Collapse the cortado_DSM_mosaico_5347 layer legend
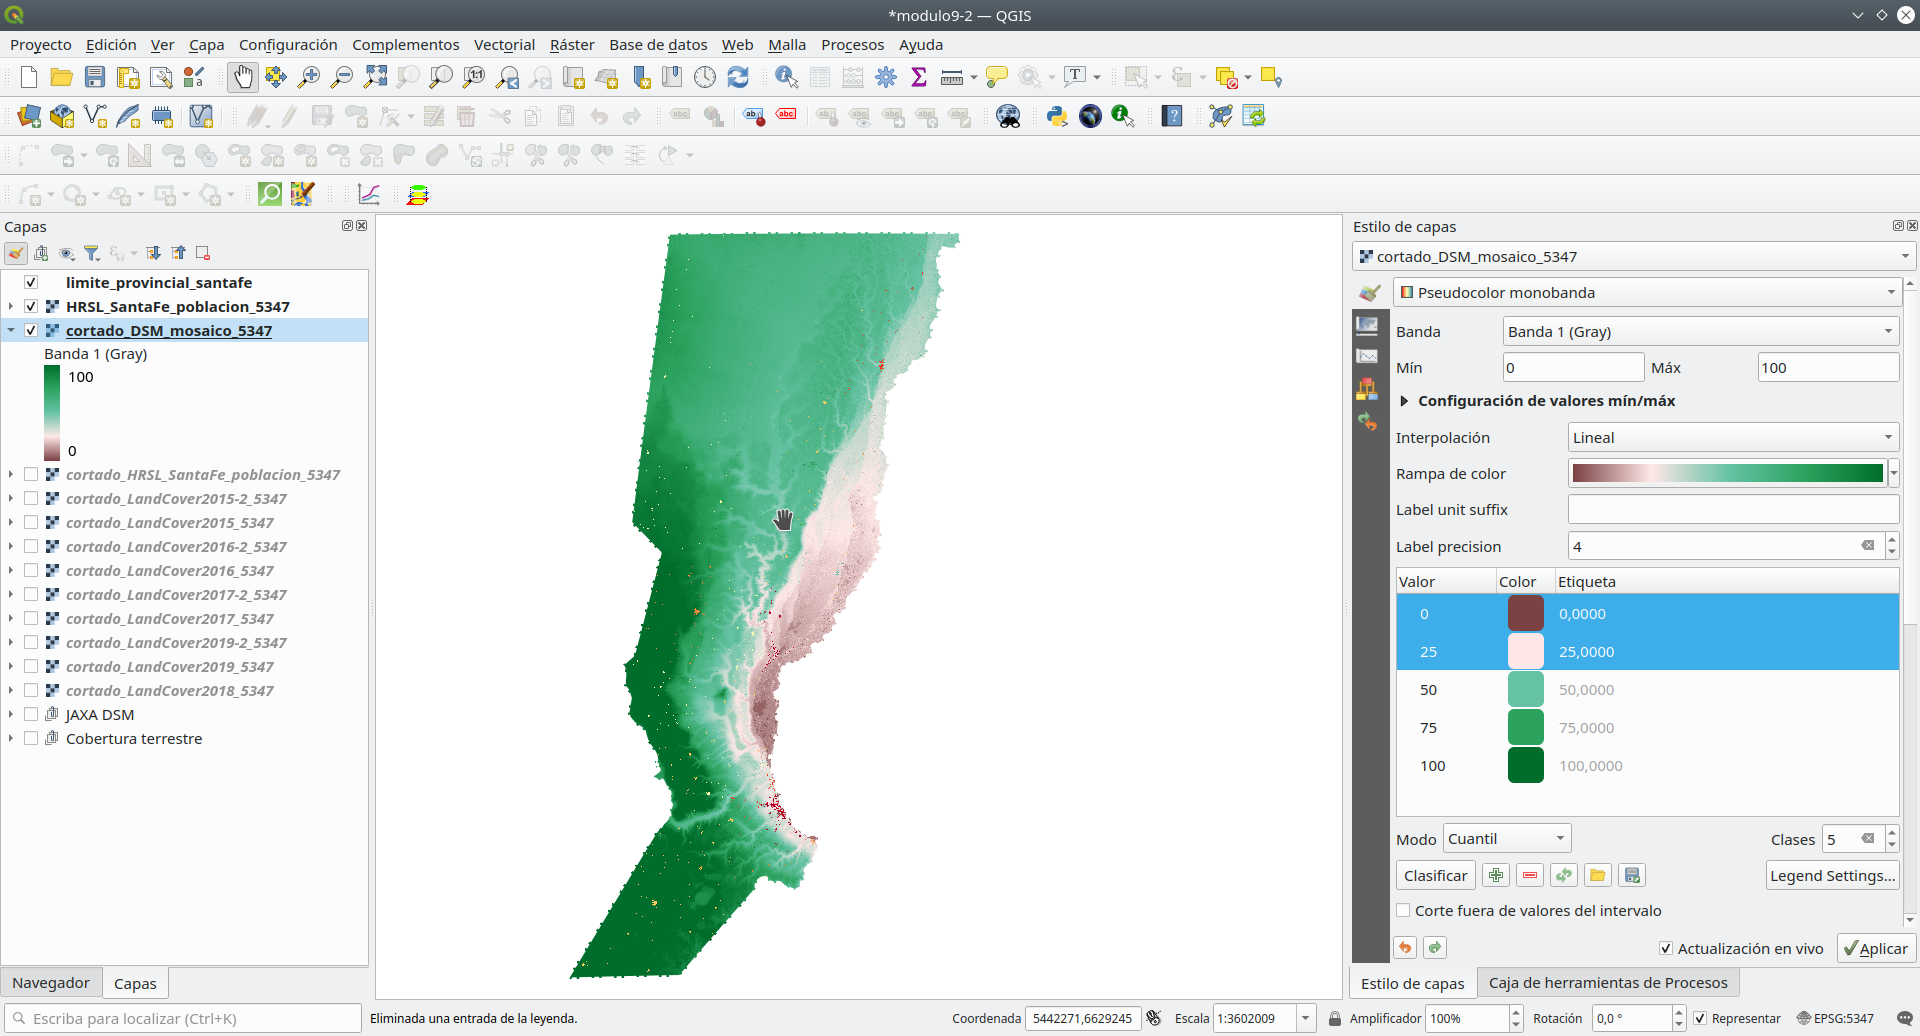Viewport: 1920px width, 1036px height. click(x=11, y=330)
